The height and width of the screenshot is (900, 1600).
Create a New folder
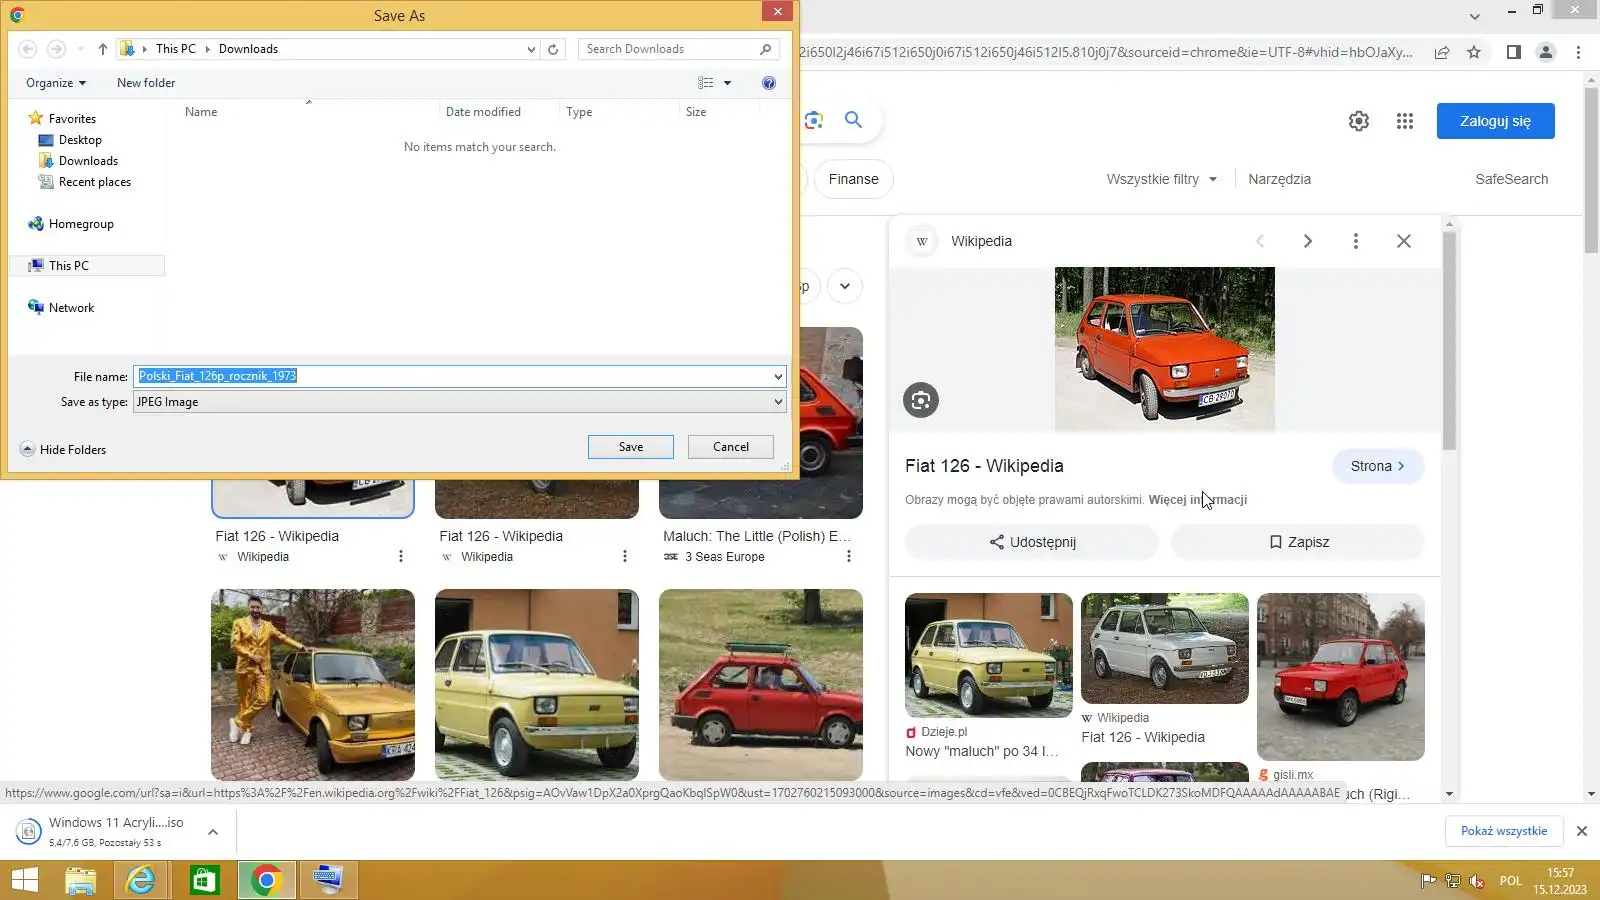click(146, 83)
